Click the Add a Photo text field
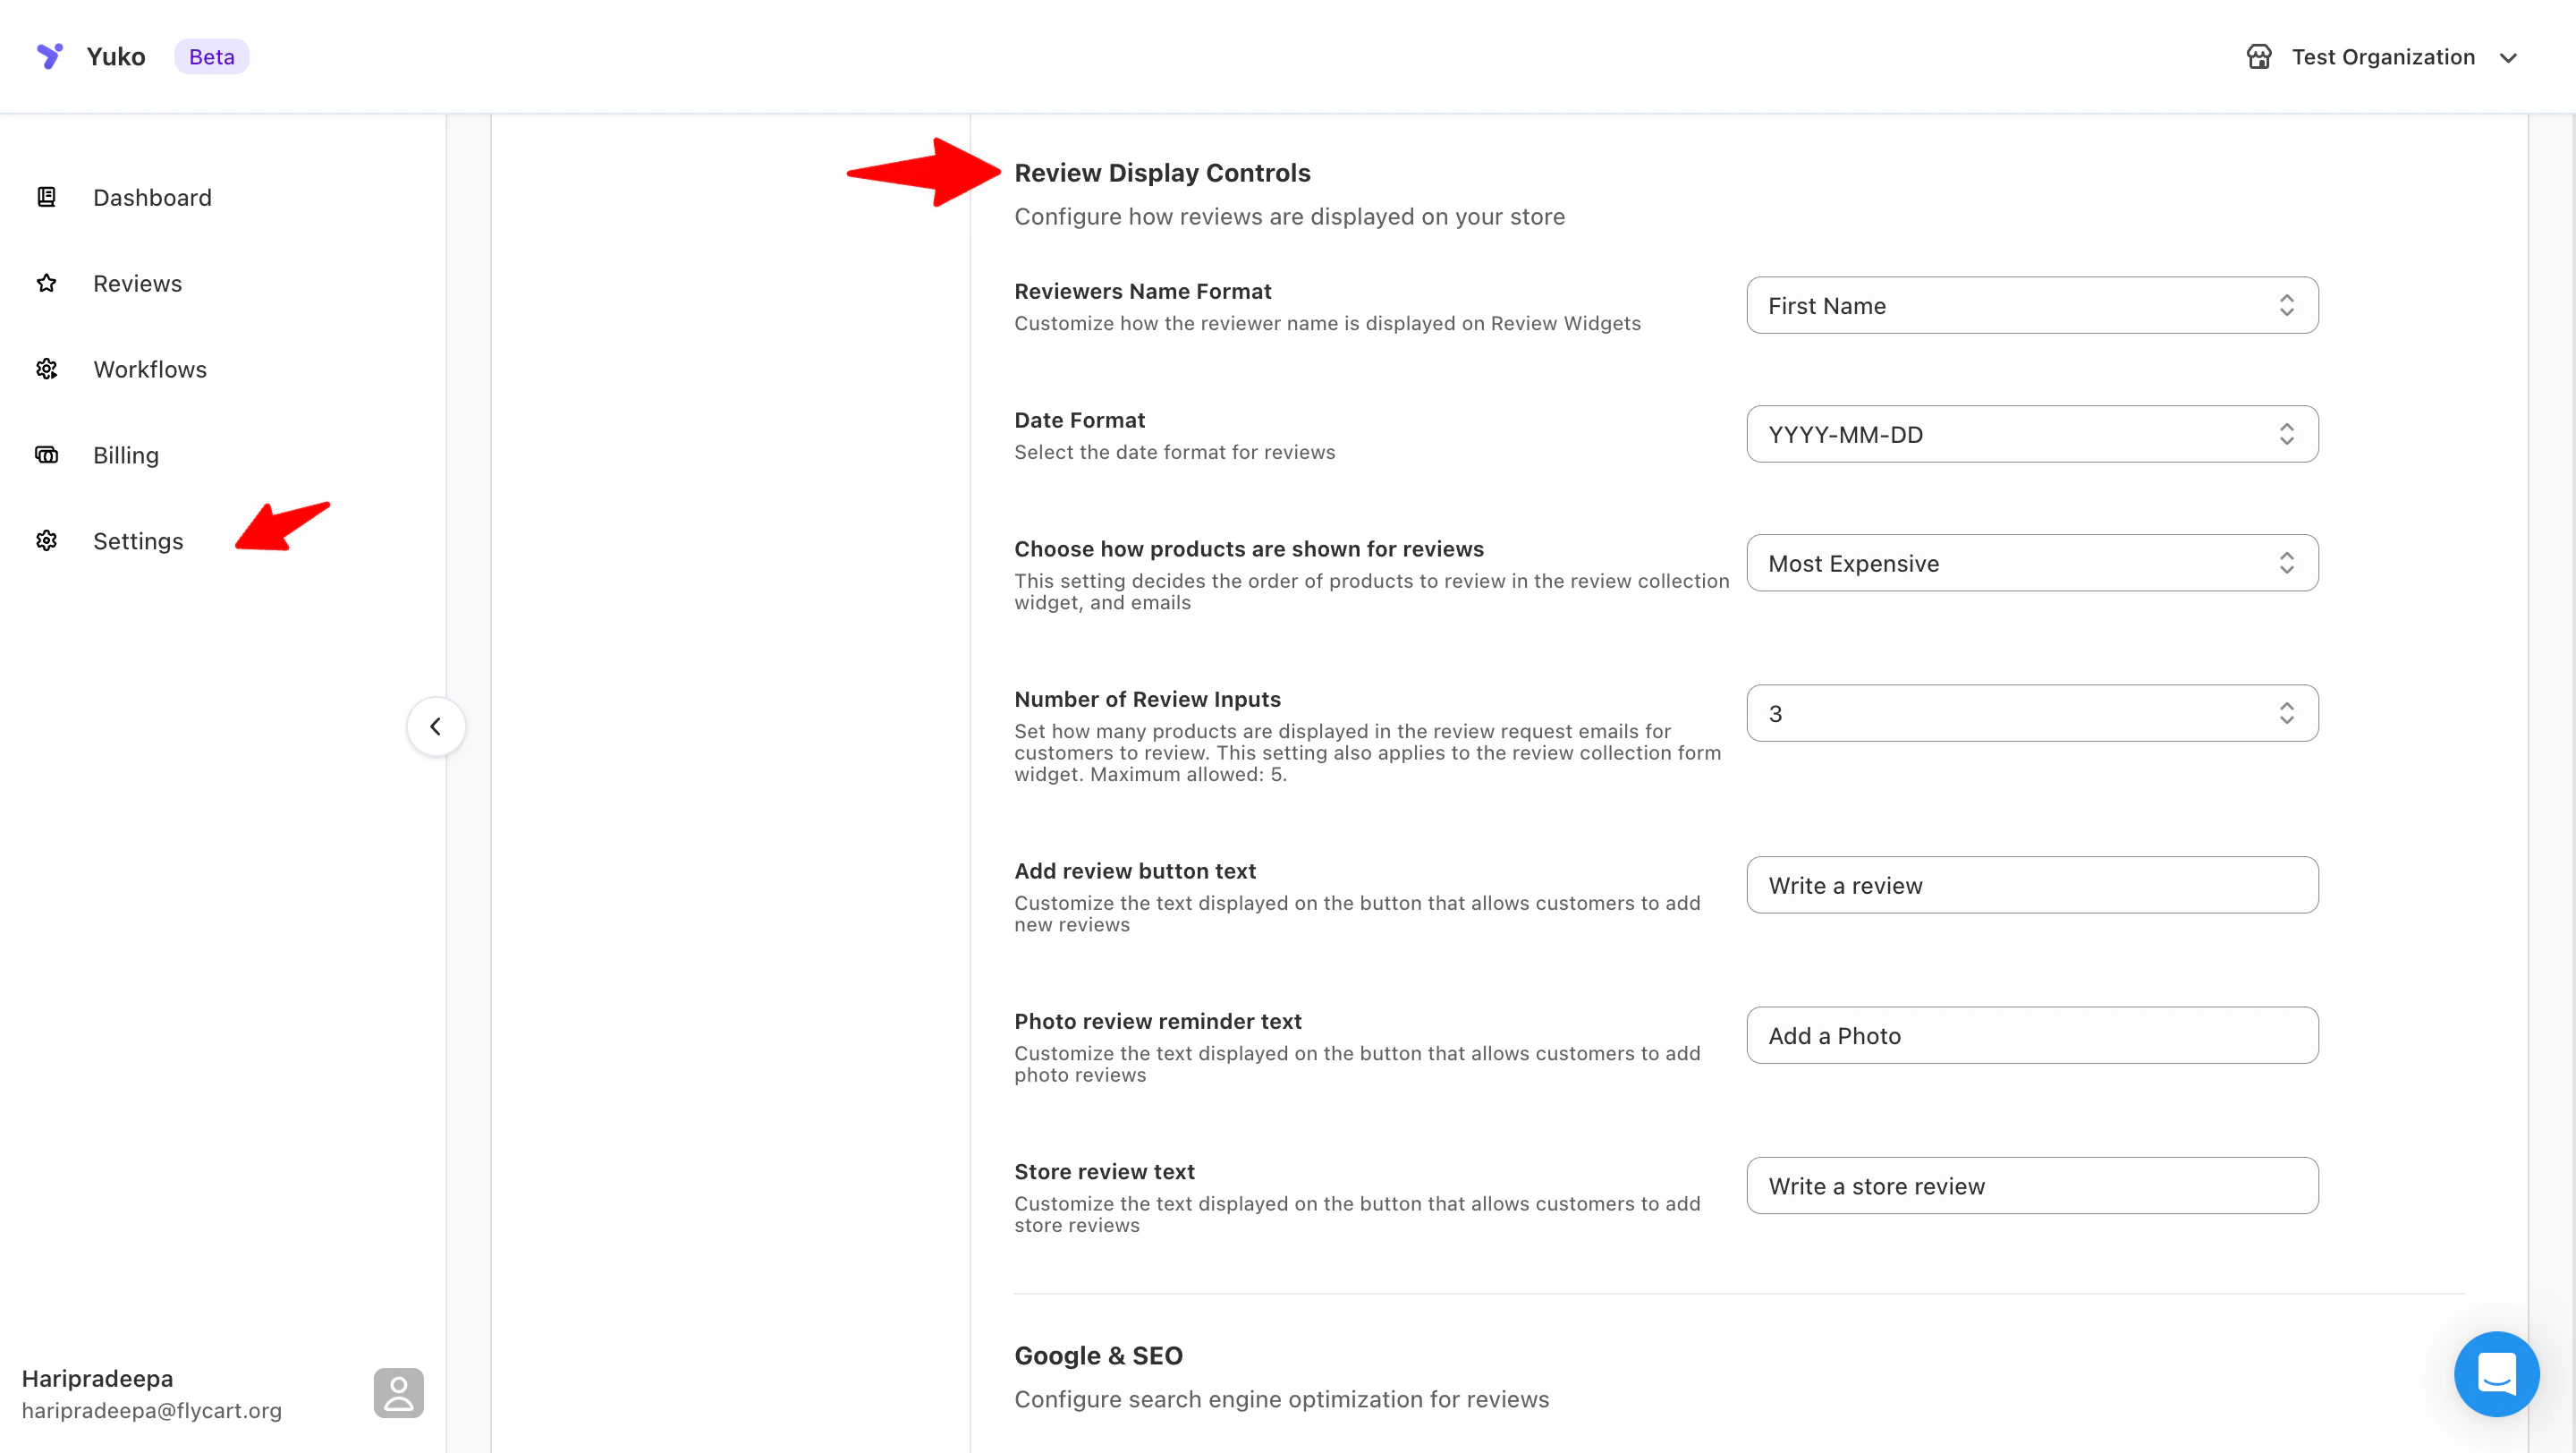 tap(2031, 1035)
